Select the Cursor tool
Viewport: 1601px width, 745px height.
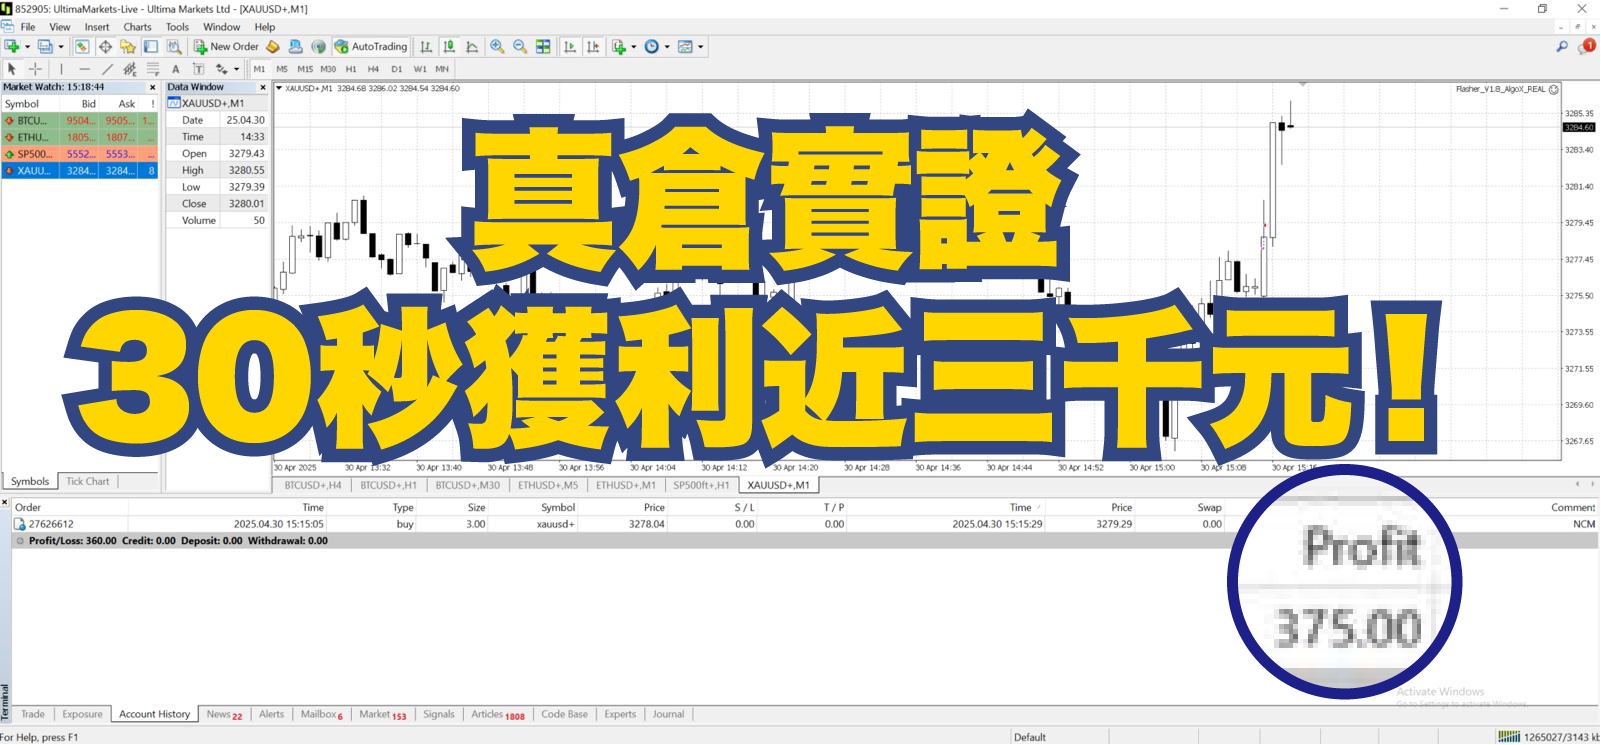(x=12, y=69)
